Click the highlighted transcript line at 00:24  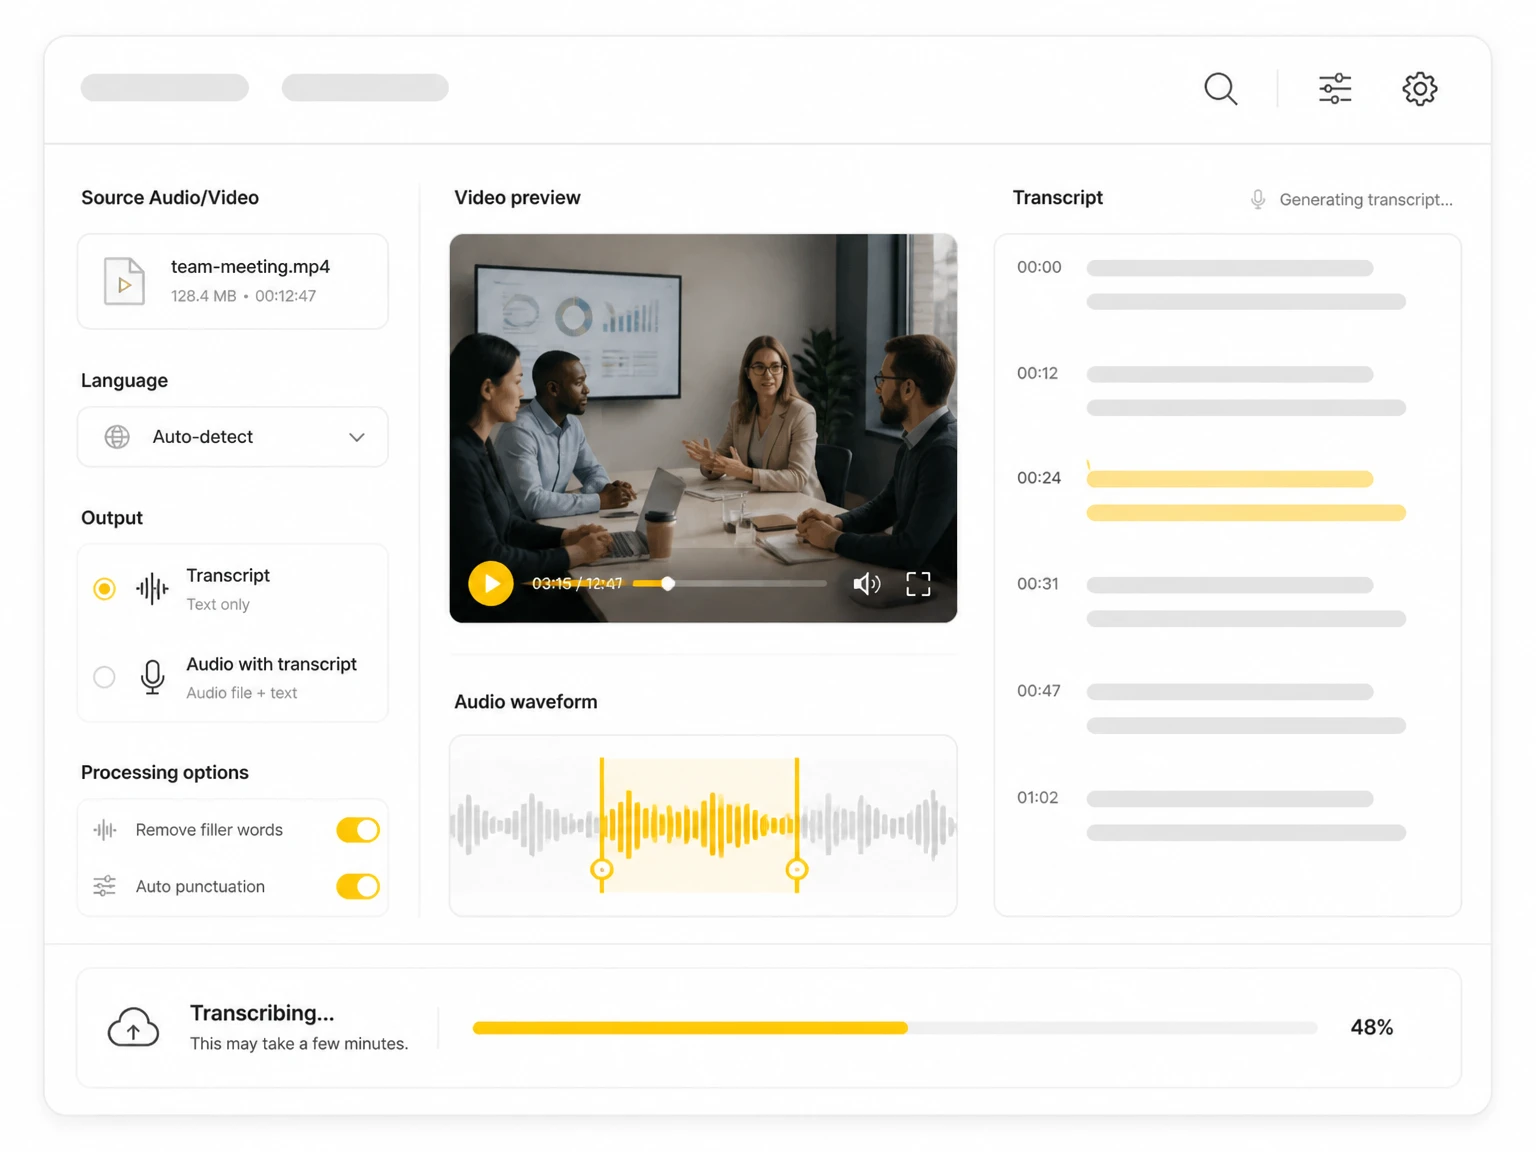(x=1246, y=496)
